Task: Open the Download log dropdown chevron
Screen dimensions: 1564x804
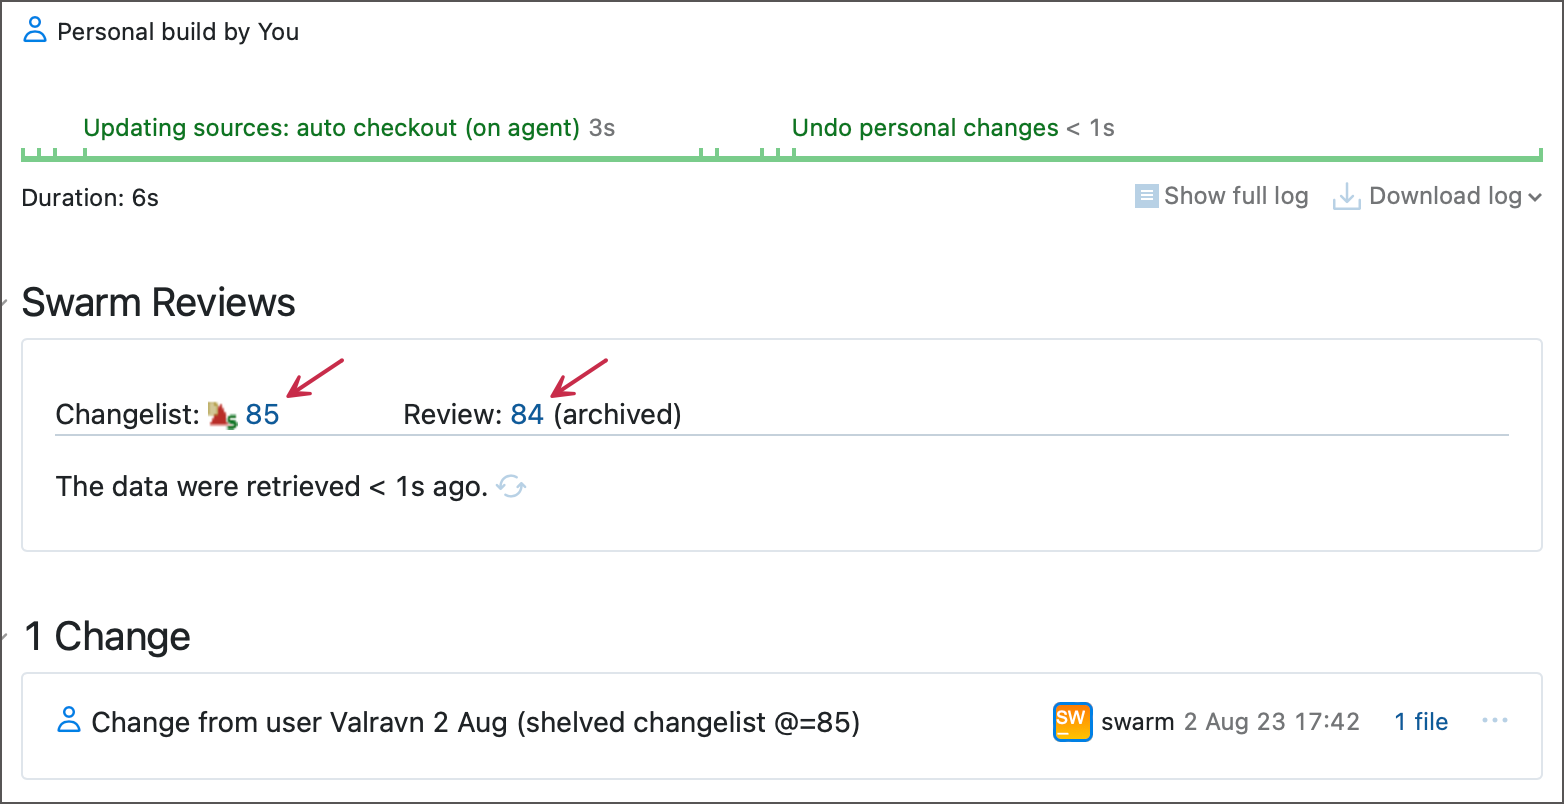Action: click(x=1534, y=198)
